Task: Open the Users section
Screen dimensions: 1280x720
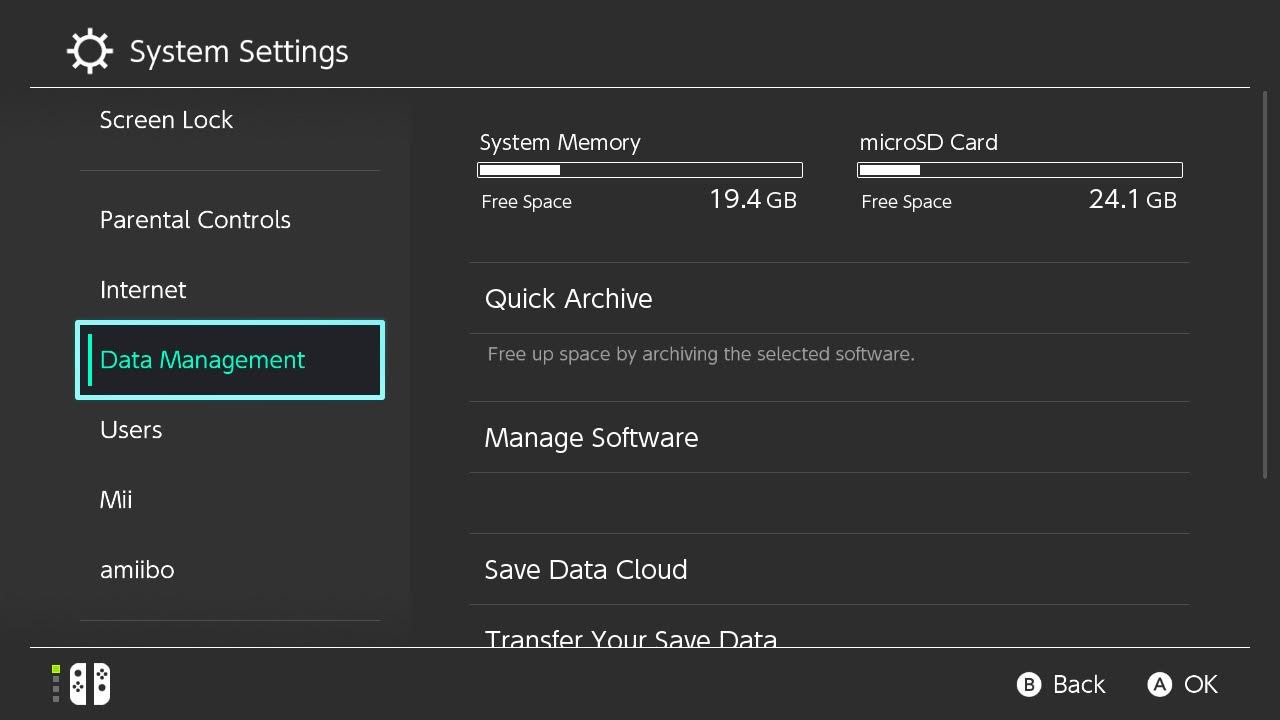Action: 131,430
